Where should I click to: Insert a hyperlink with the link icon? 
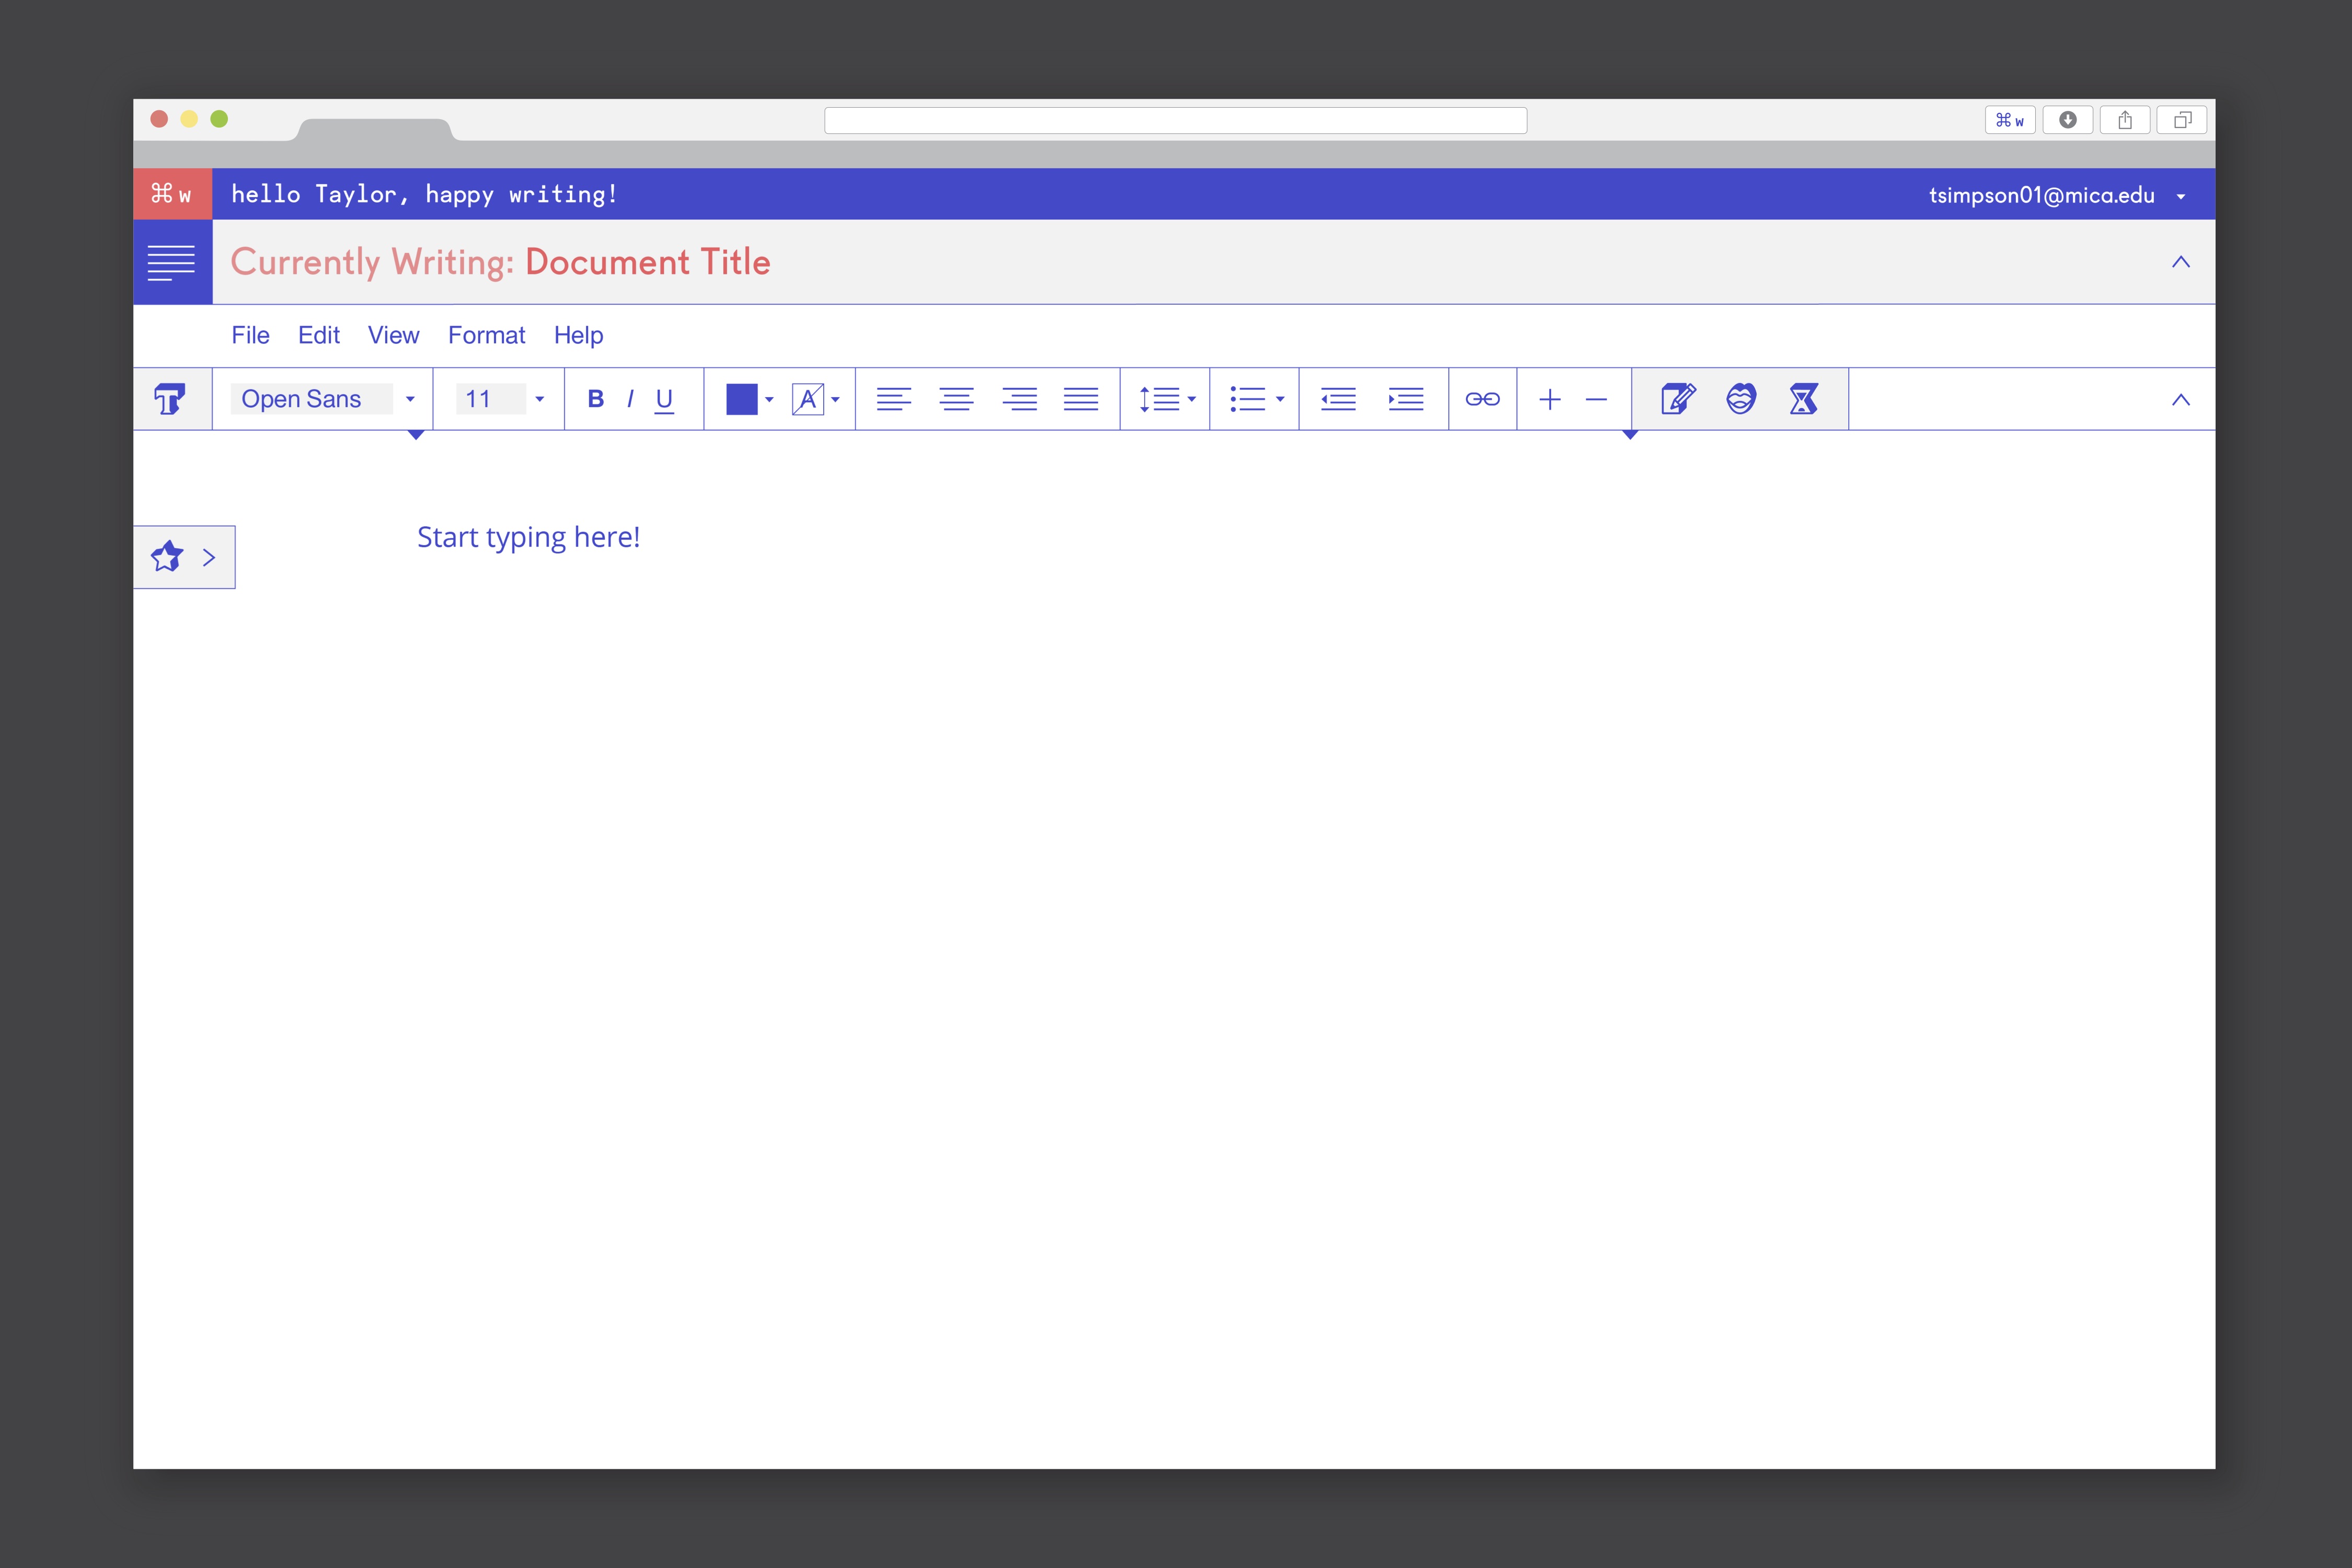click(1482, 399)
